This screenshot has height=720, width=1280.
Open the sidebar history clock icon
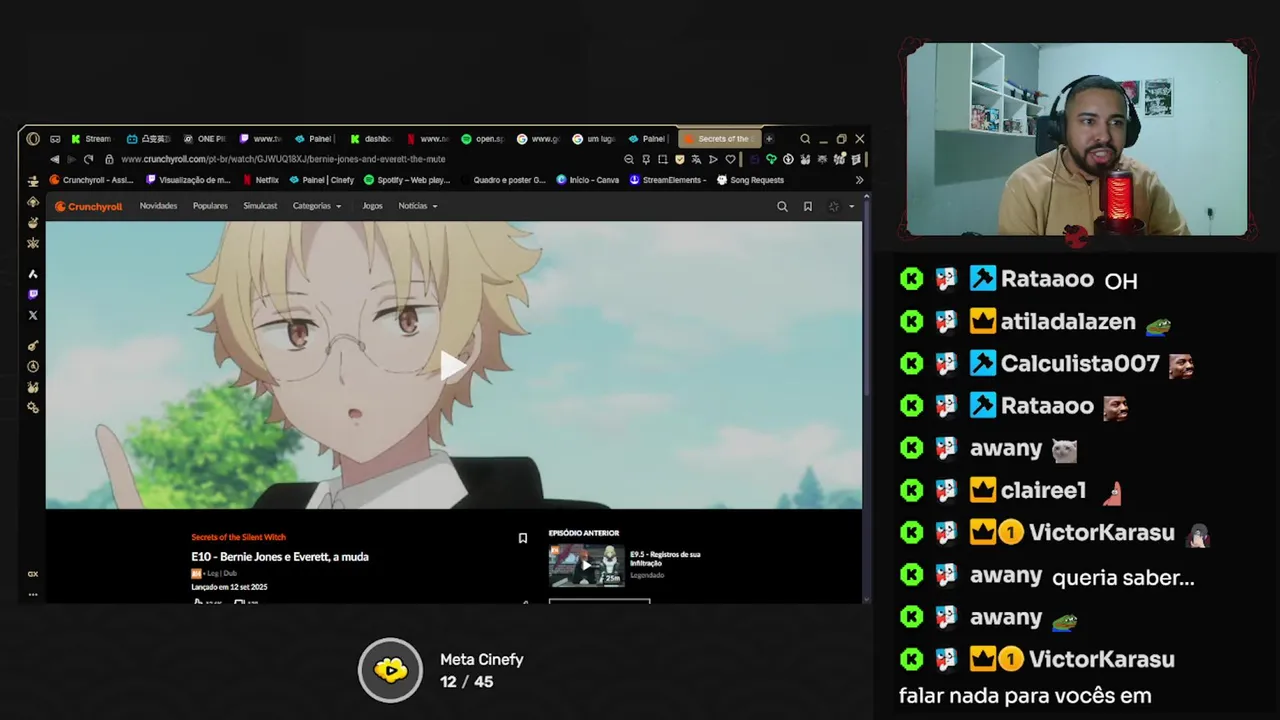coord(33,367)
